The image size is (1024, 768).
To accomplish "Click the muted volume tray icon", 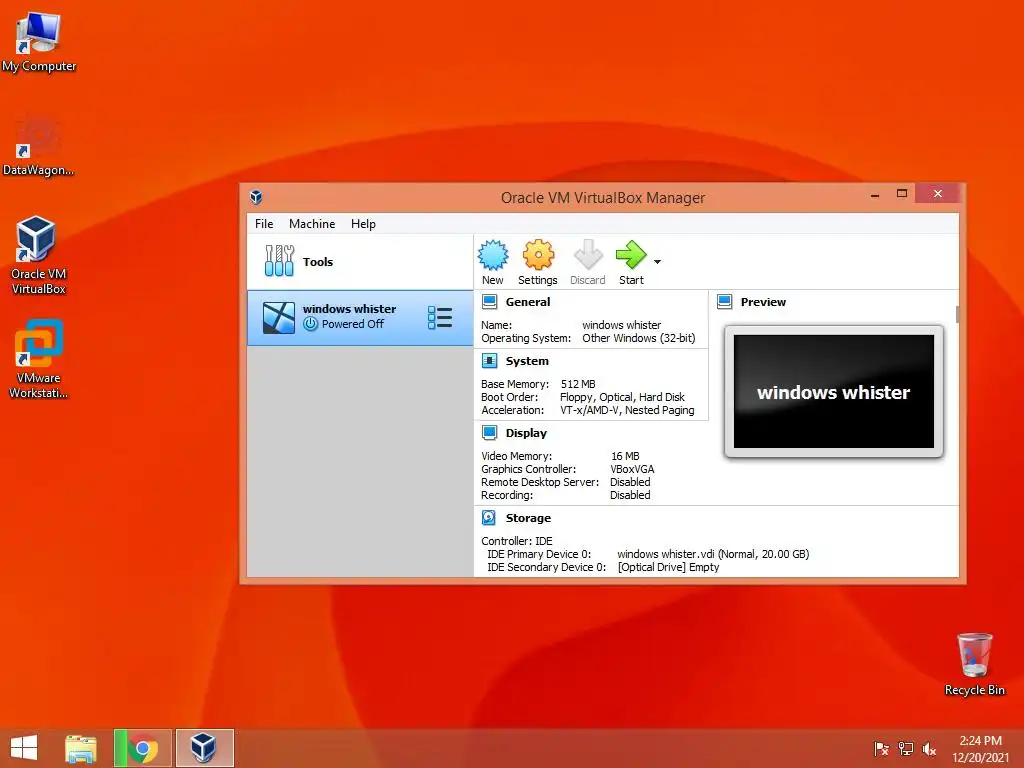I will coord(929,748).
